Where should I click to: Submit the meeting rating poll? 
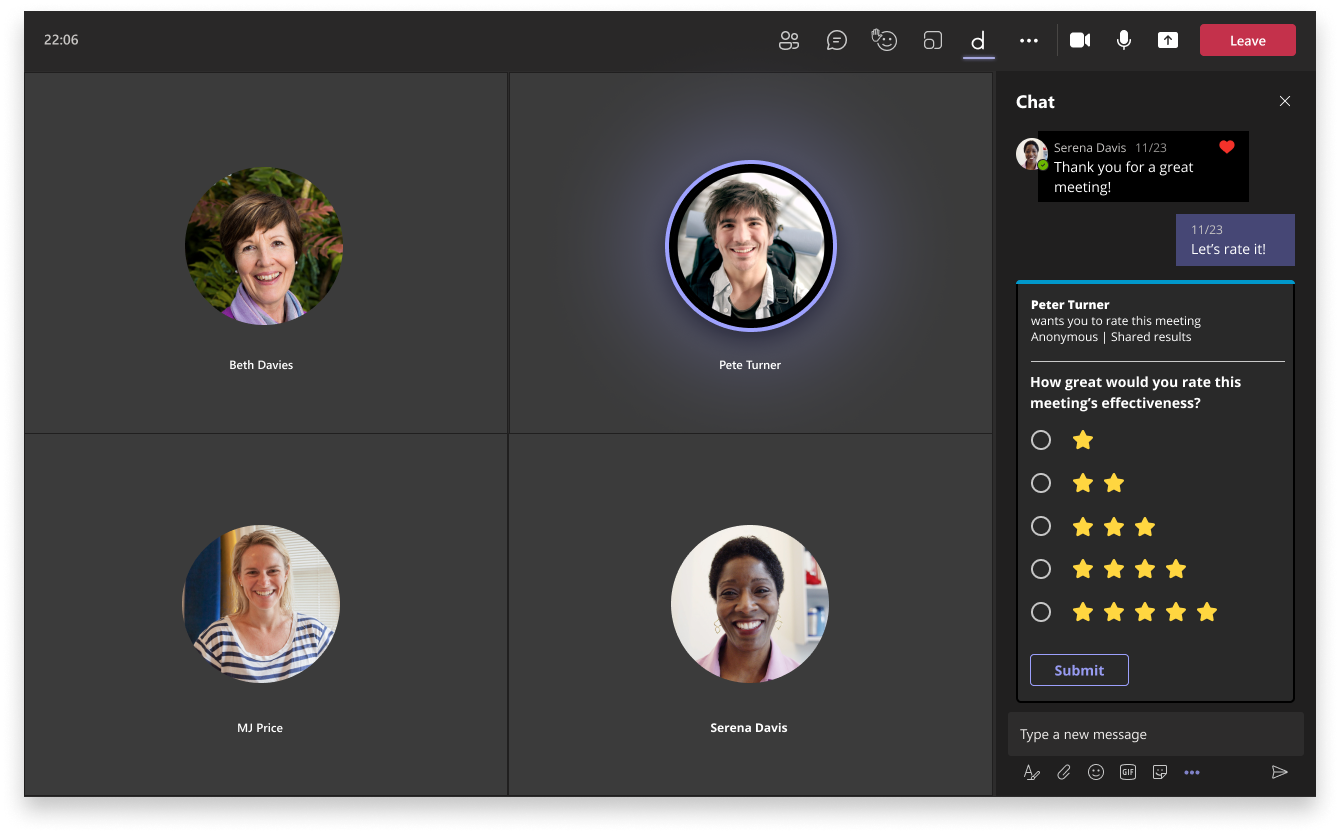click(x=1079, y=670)
